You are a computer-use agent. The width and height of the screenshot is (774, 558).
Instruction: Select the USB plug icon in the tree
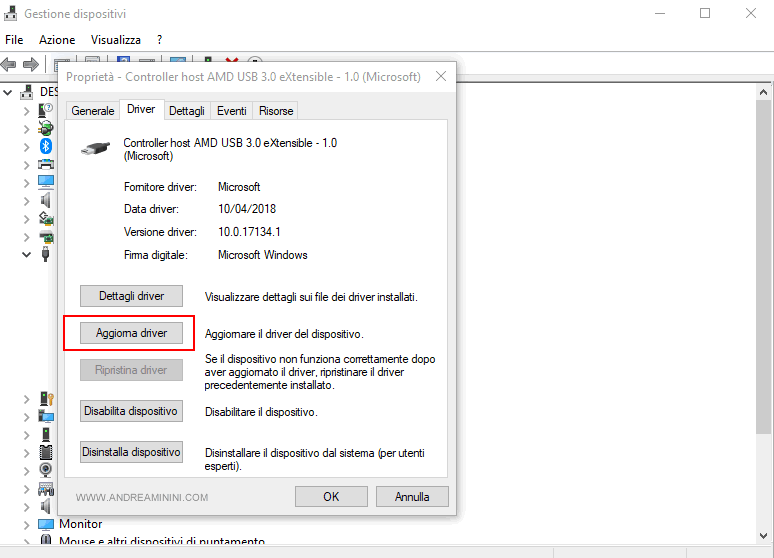45,255
